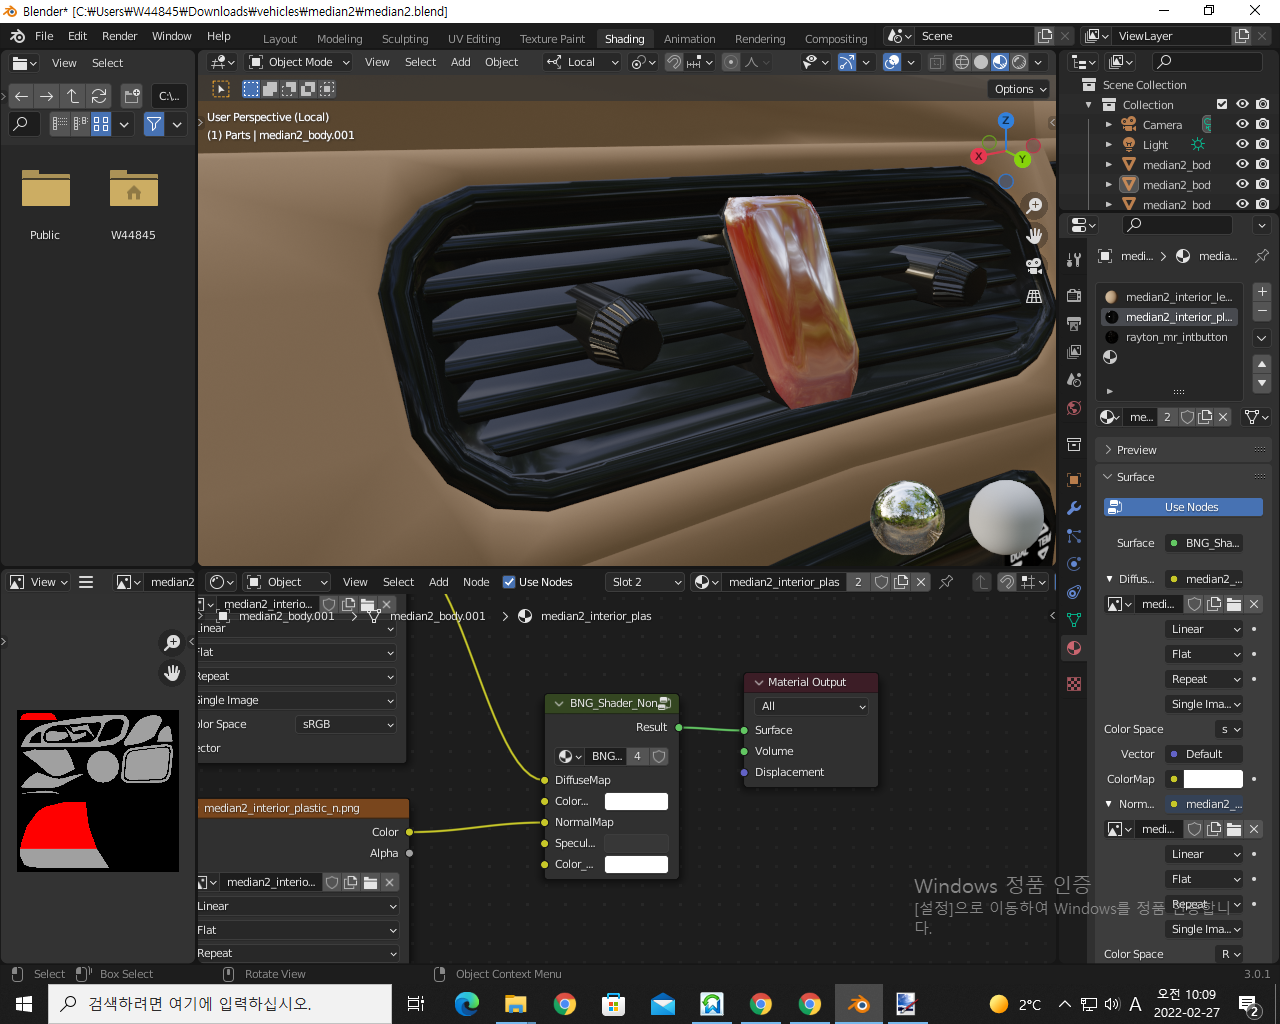Toggle Collection exclude checkbox in outliner
1280x1024 pixels.
[x=1222, y=104]
